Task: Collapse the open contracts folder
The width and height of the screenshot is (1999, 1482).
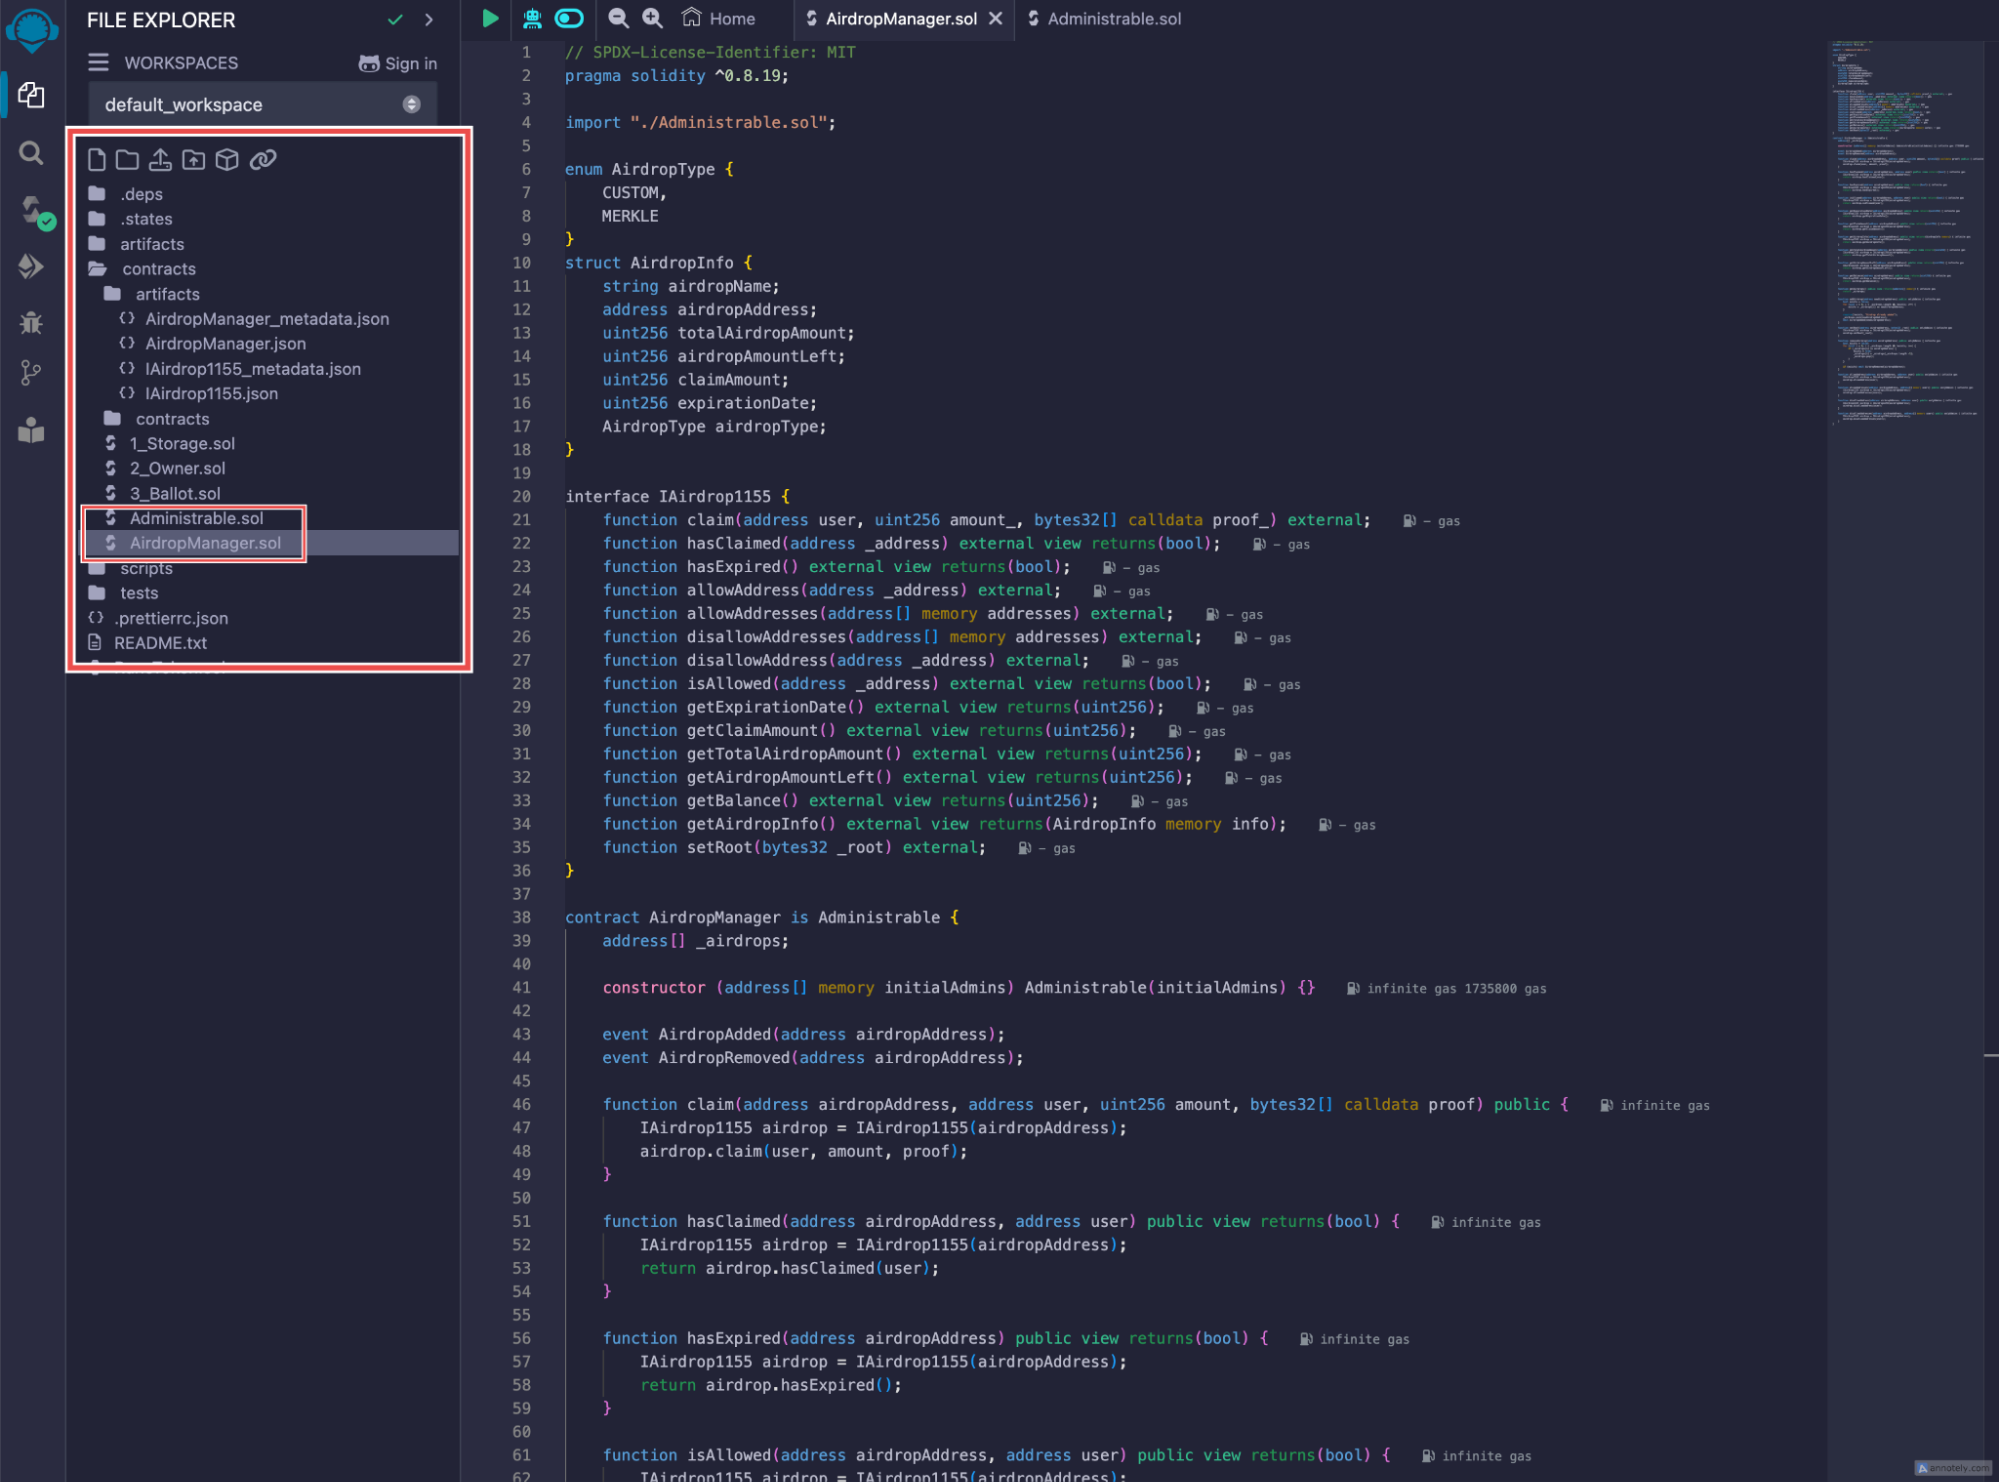Action: 158,269
